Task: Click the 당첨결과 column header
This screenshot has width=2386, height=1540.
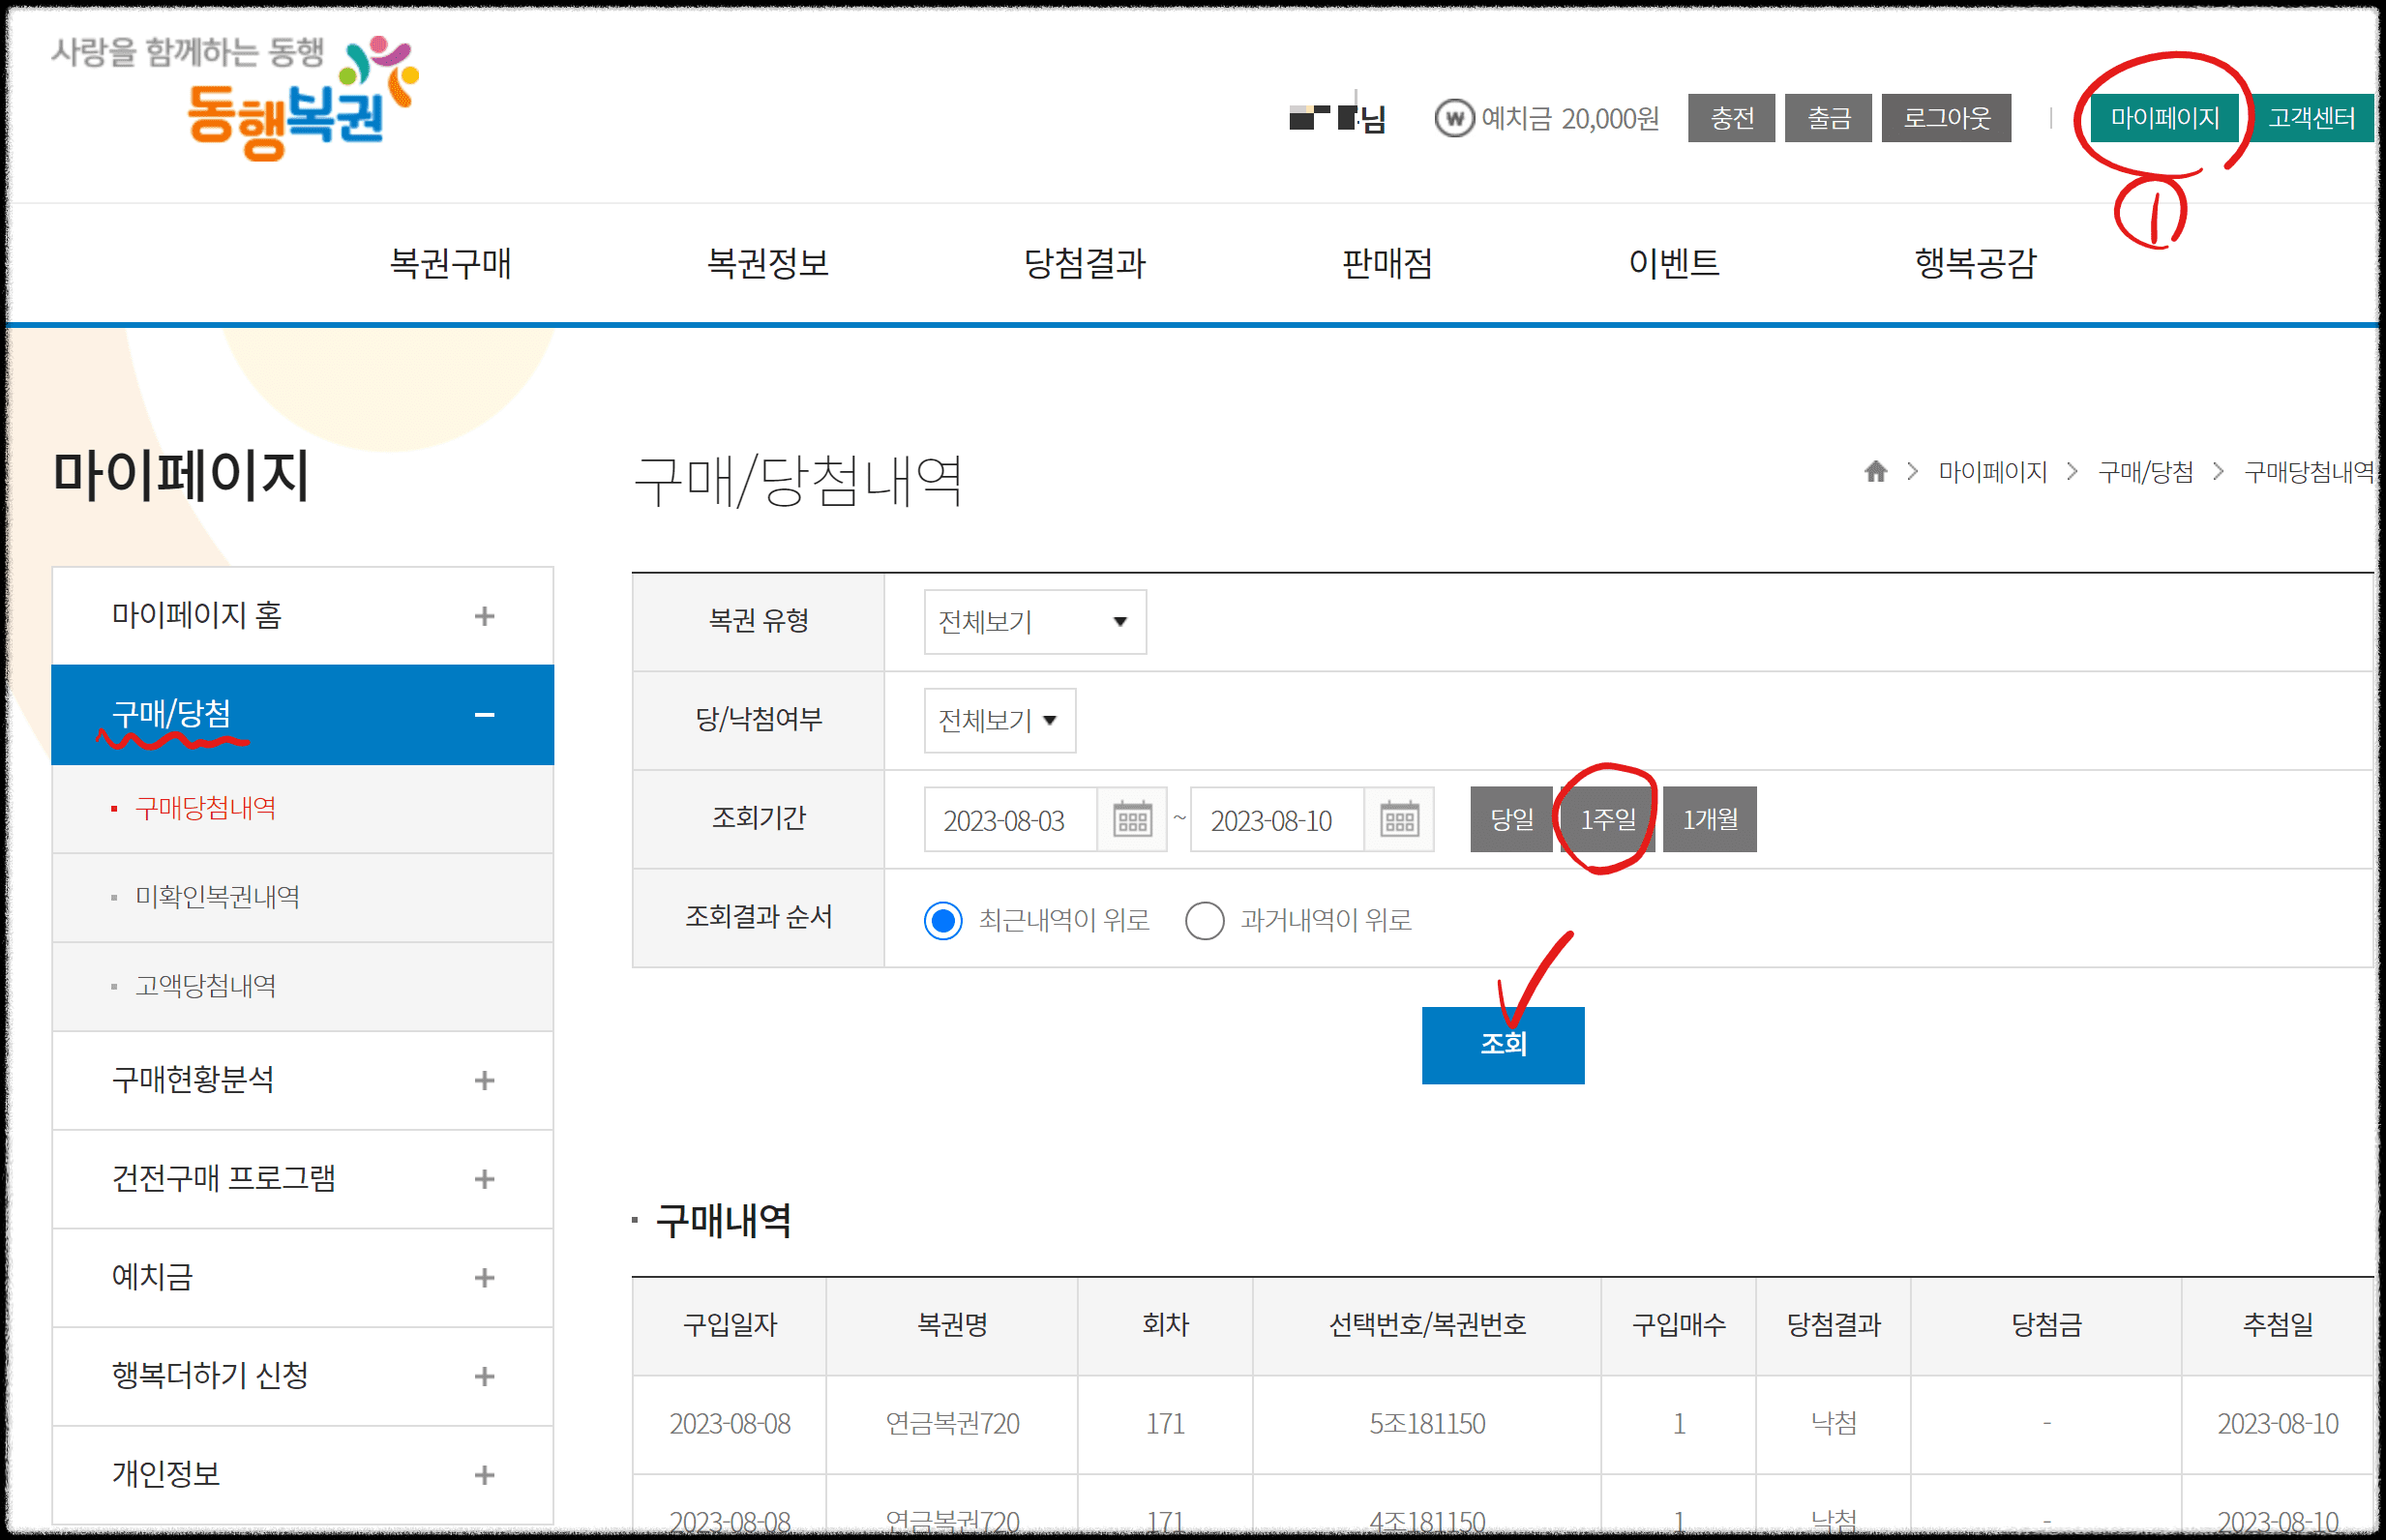Action: pyautogui.click(x=1834, y=1325)
